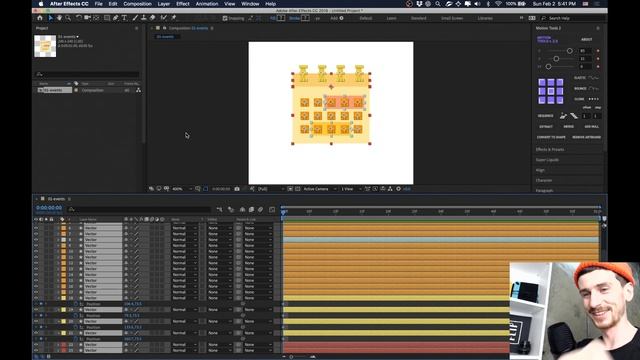Toggle the Position stopwatch under layer 18
640x360 pixels.
pos(76,304)
